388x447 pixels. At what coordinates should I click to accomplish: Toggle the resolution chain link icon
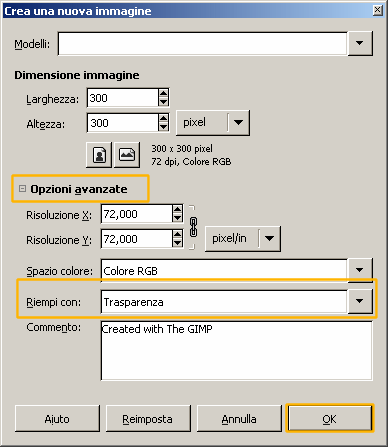(193, 227)
